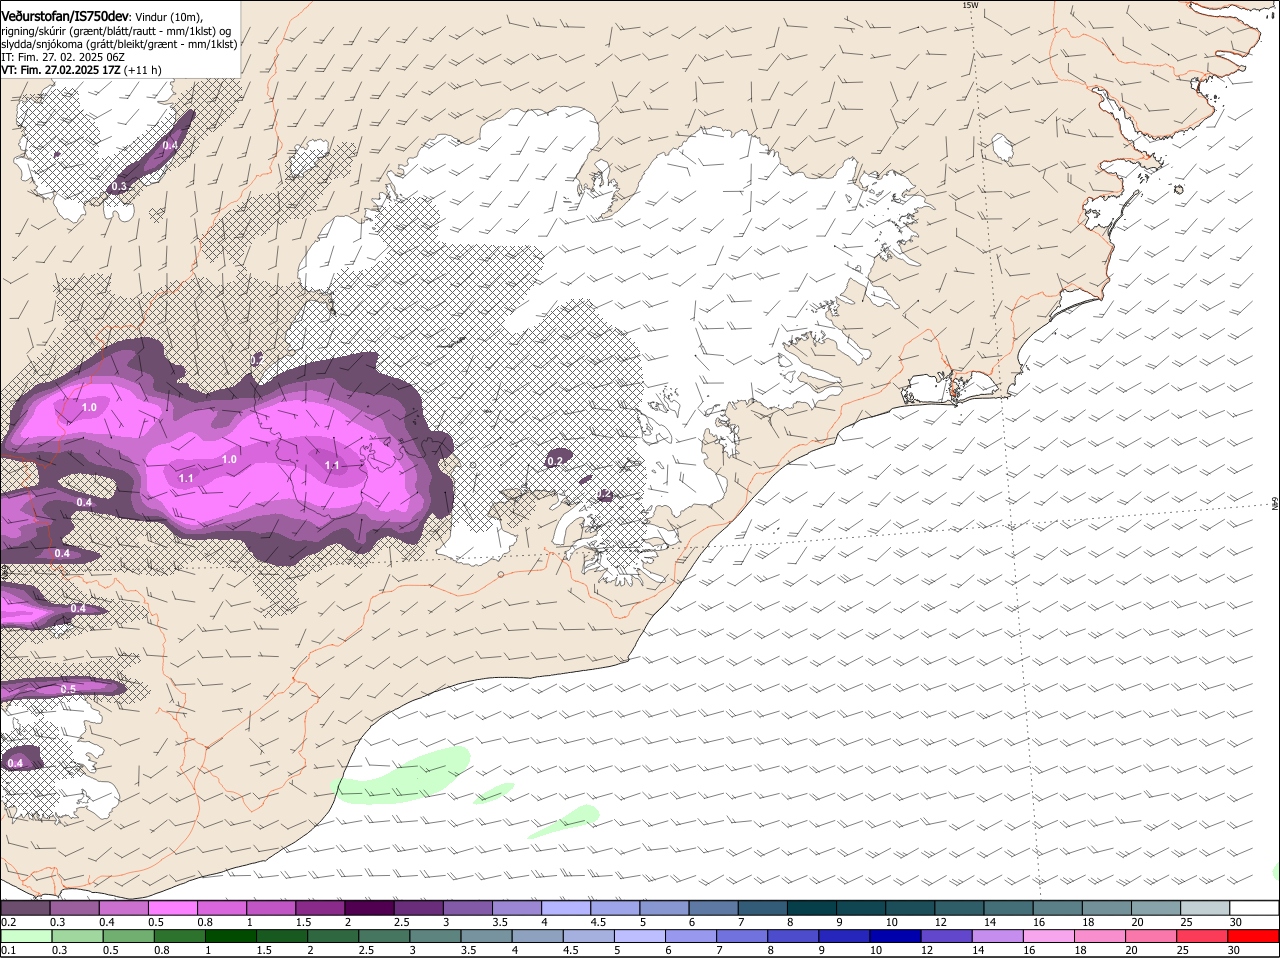Screen dimensions: 1280x958
Task: Click the '0.3' contour label on the map
Action: 119,187
